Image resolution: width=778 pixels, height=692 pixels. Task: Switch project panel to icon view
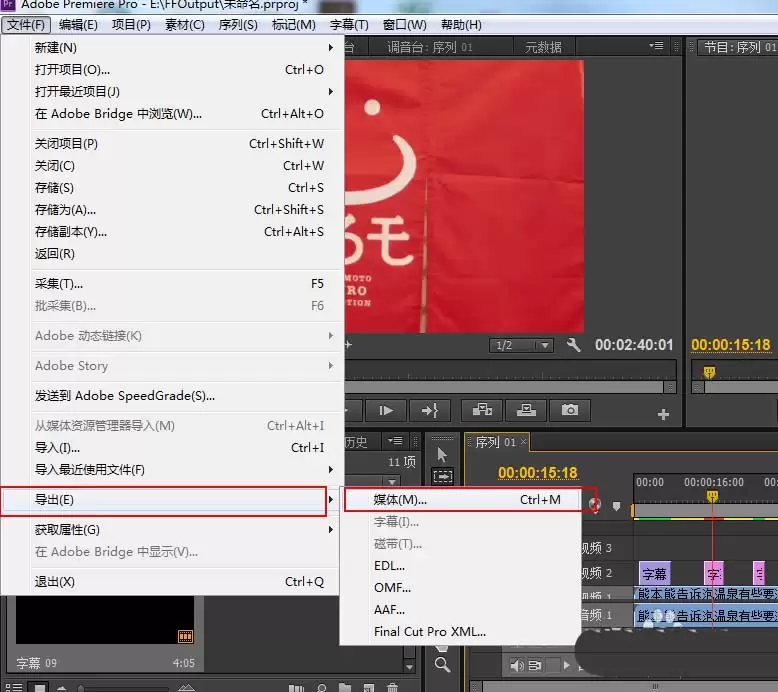tap(39, 688)
